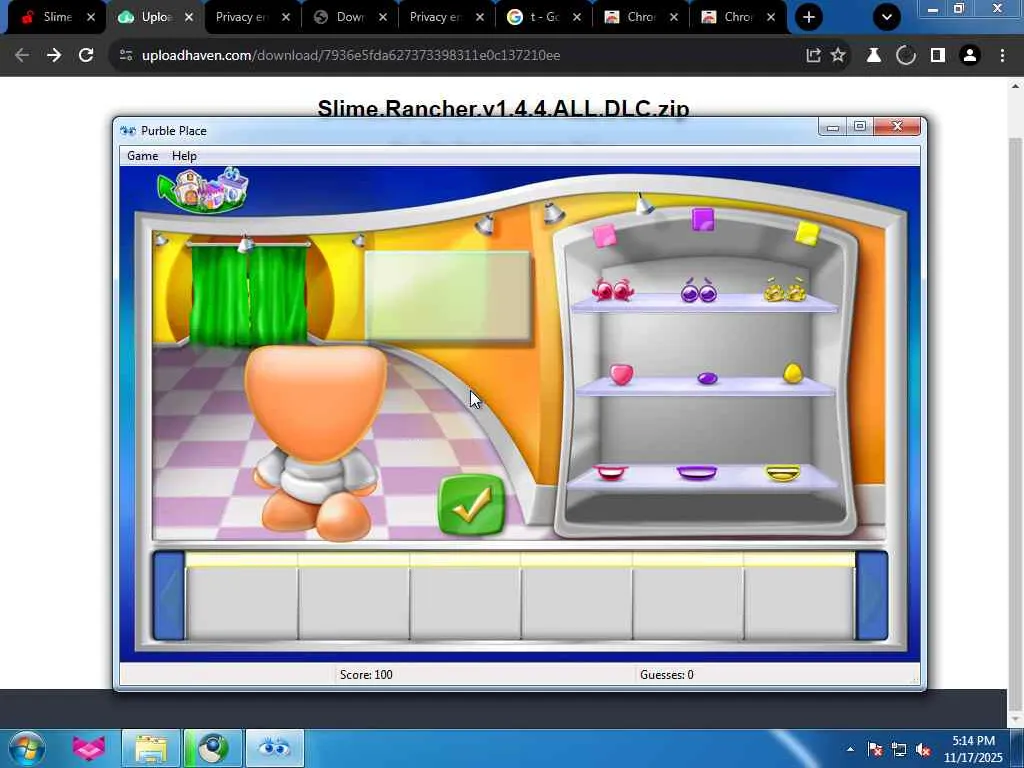The width and height of the screenshot is (1024, 768).
Task: Switch to the Downloads browser tab
Action: (349, 17)
